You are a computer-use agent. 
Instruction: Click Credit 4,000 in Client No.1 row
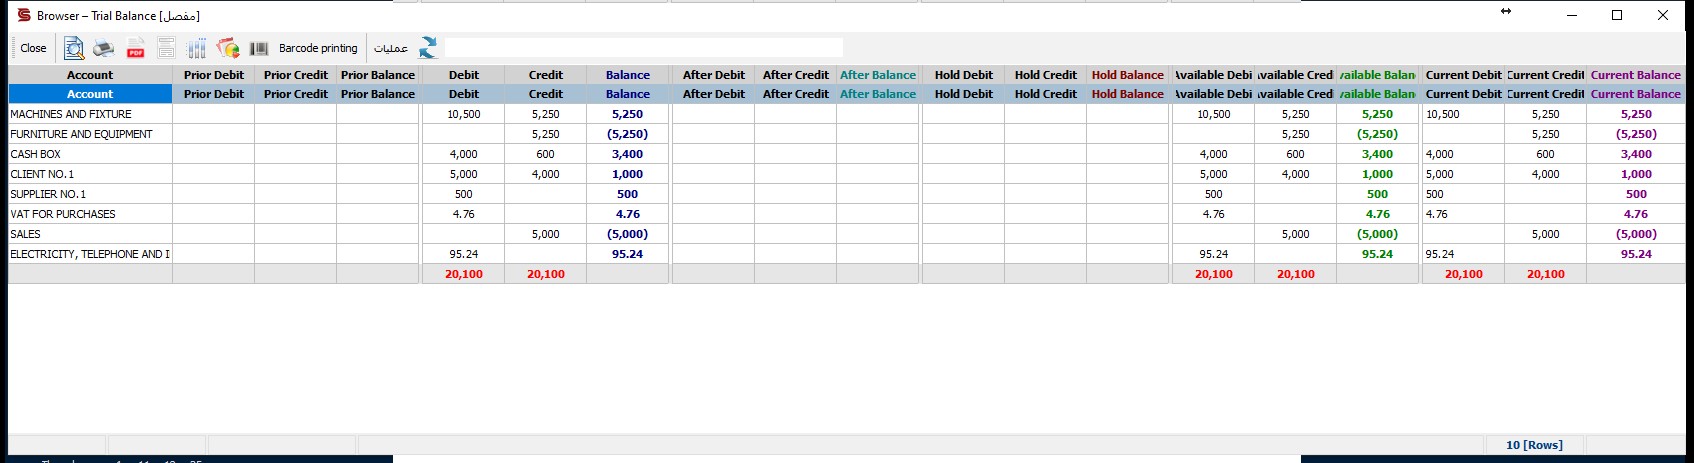tap(546, 174)
